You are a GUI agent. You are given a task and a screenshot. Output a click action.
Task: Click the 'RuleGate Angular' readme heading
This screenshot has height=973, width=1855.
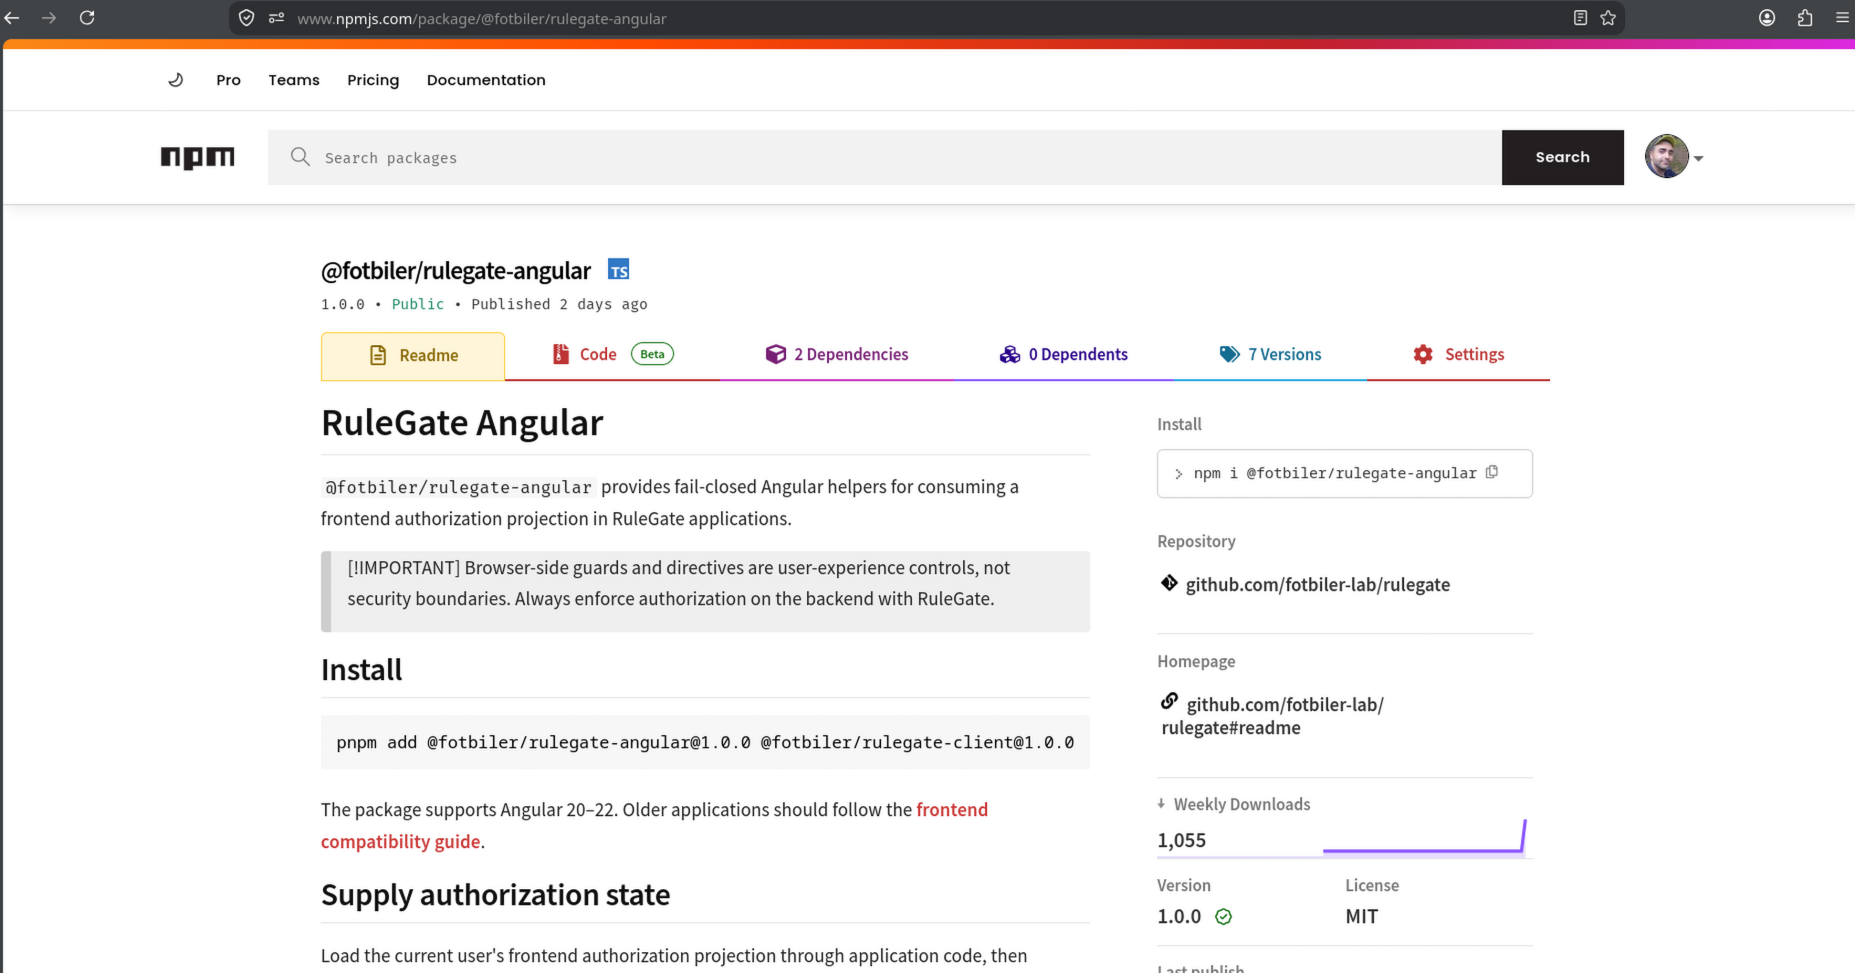pos(462,423)
